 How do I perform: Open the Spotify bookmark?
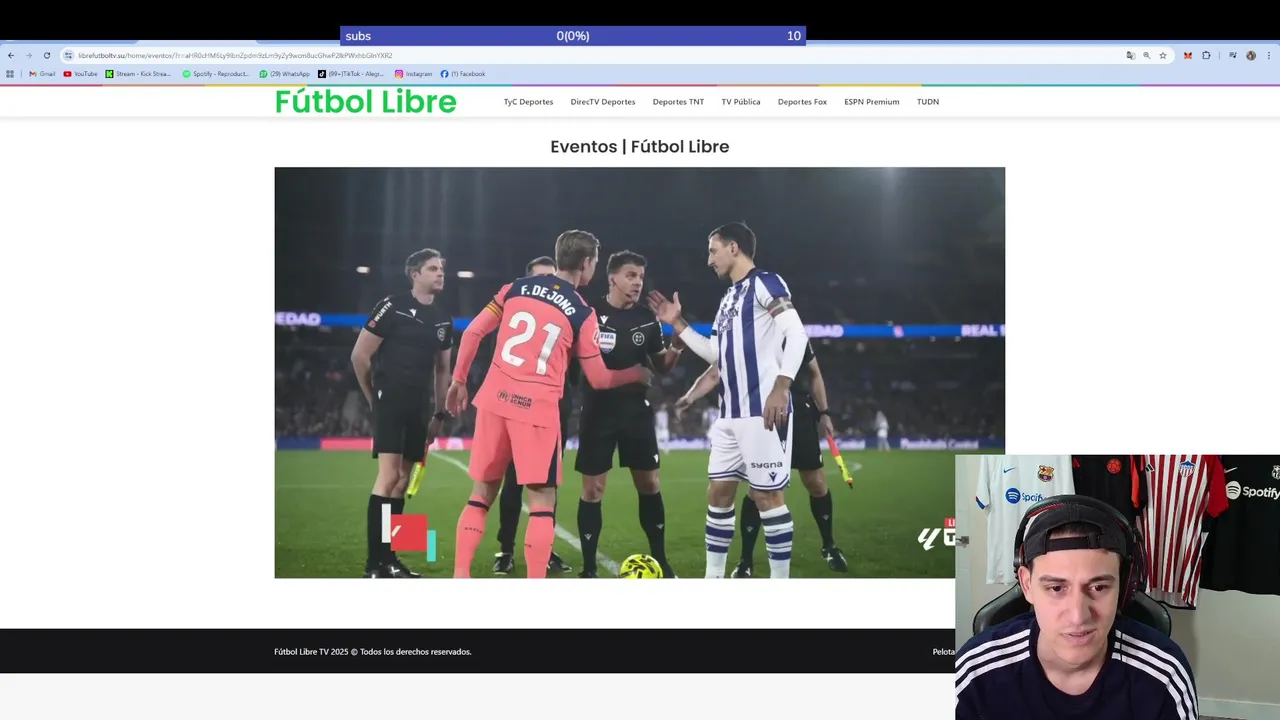[216, 74]
